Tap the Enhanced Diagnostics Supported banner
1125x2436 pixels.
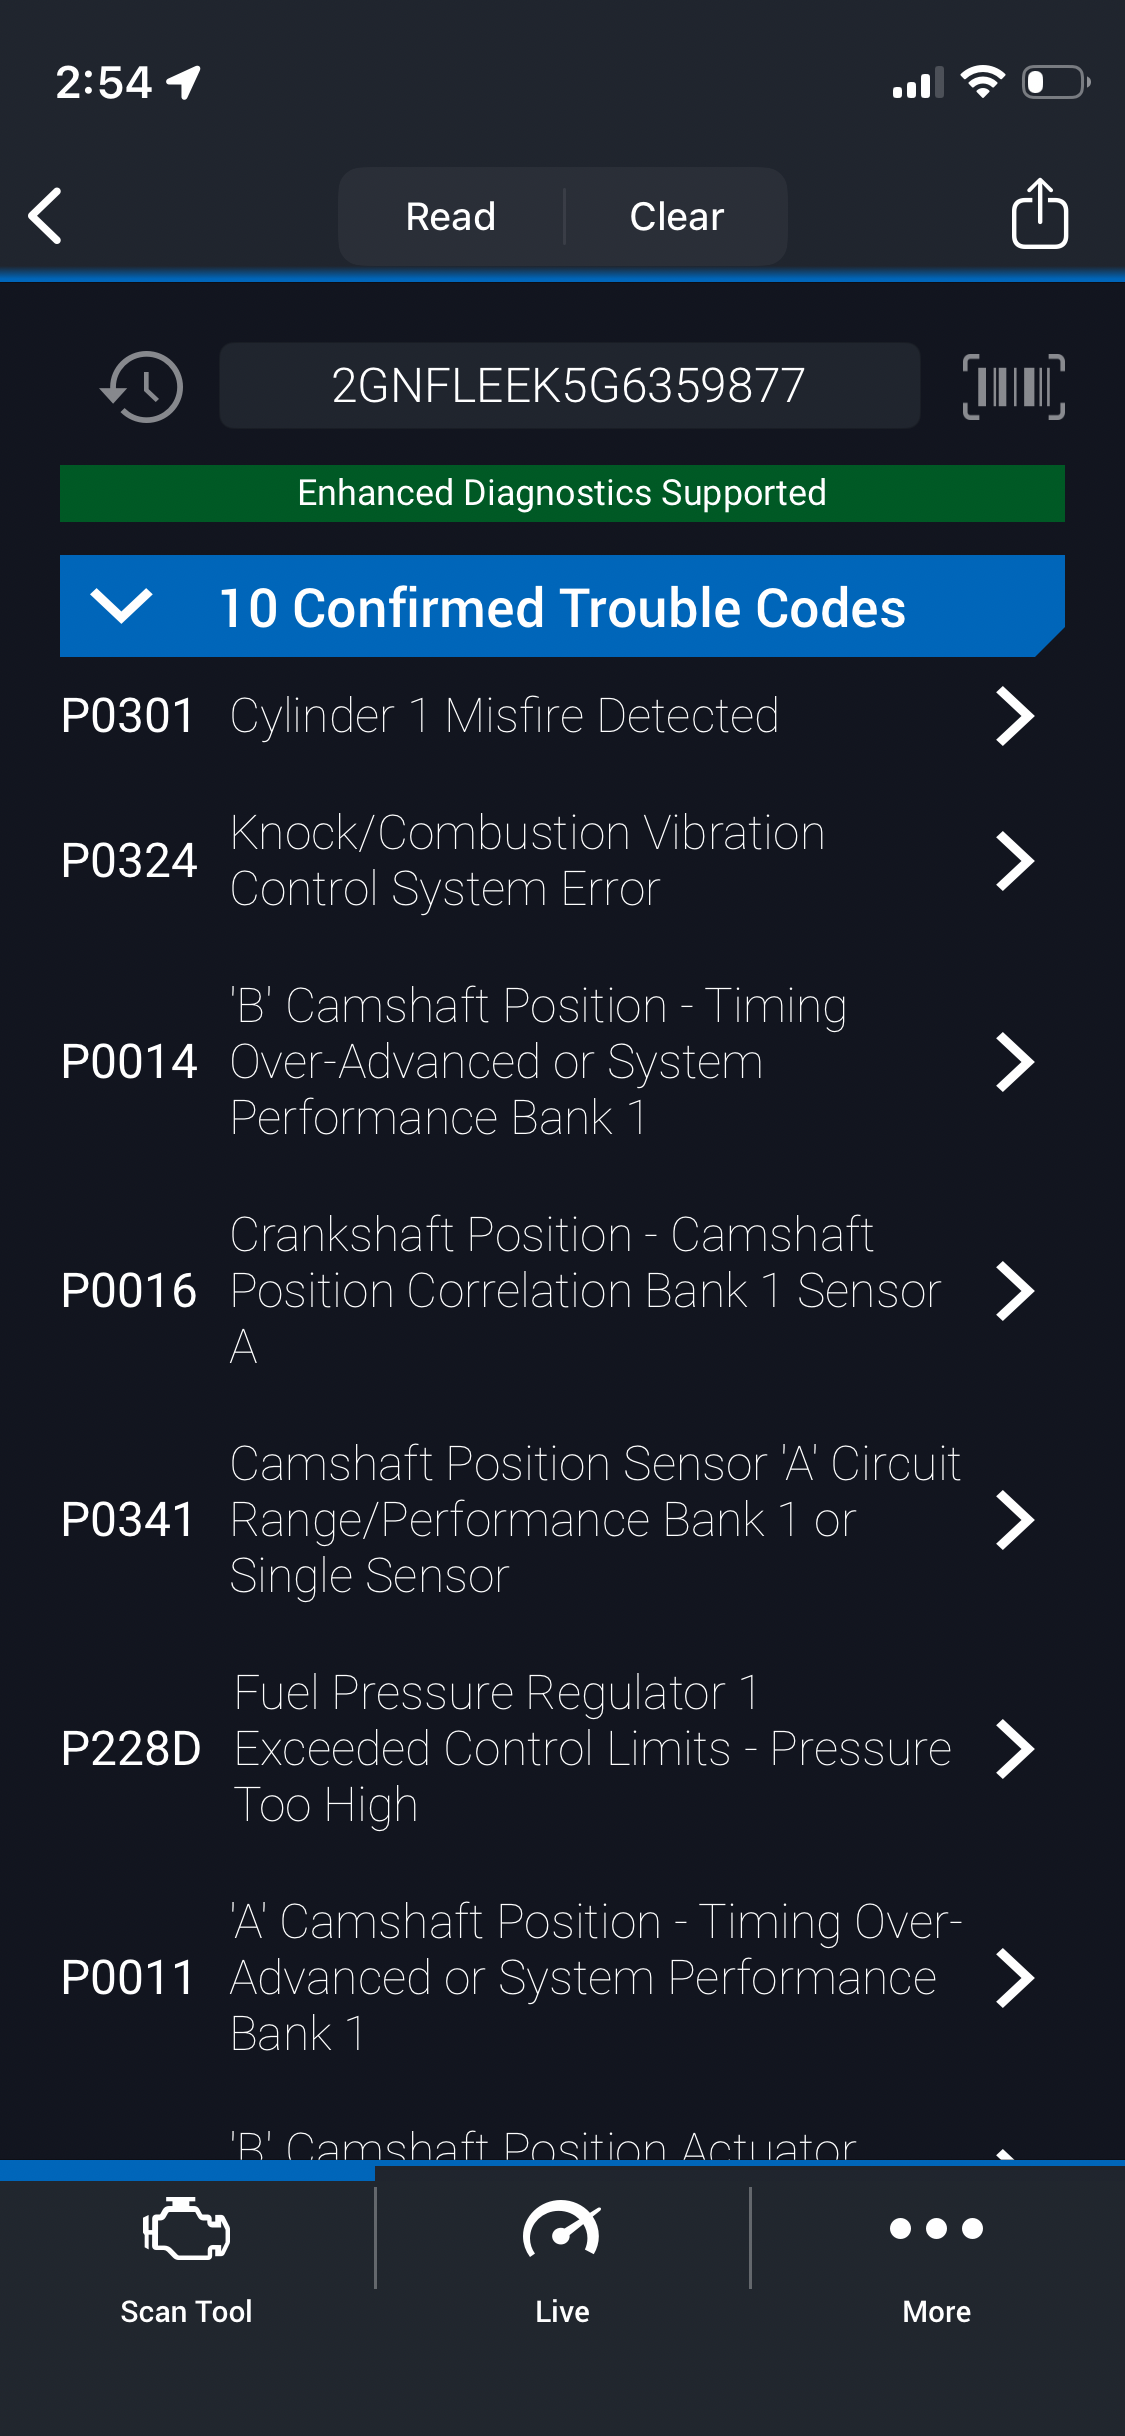pyautogui.click(x=562, y=493)
